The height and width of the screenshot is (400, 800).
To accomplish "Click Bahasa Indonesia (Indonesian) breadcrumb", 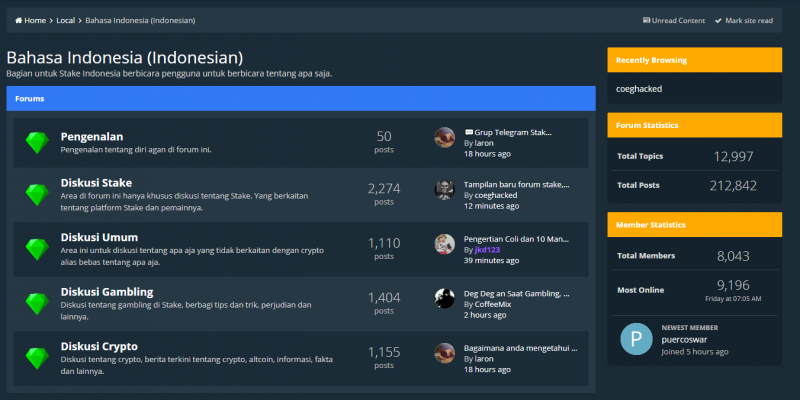I will (140, 20).
